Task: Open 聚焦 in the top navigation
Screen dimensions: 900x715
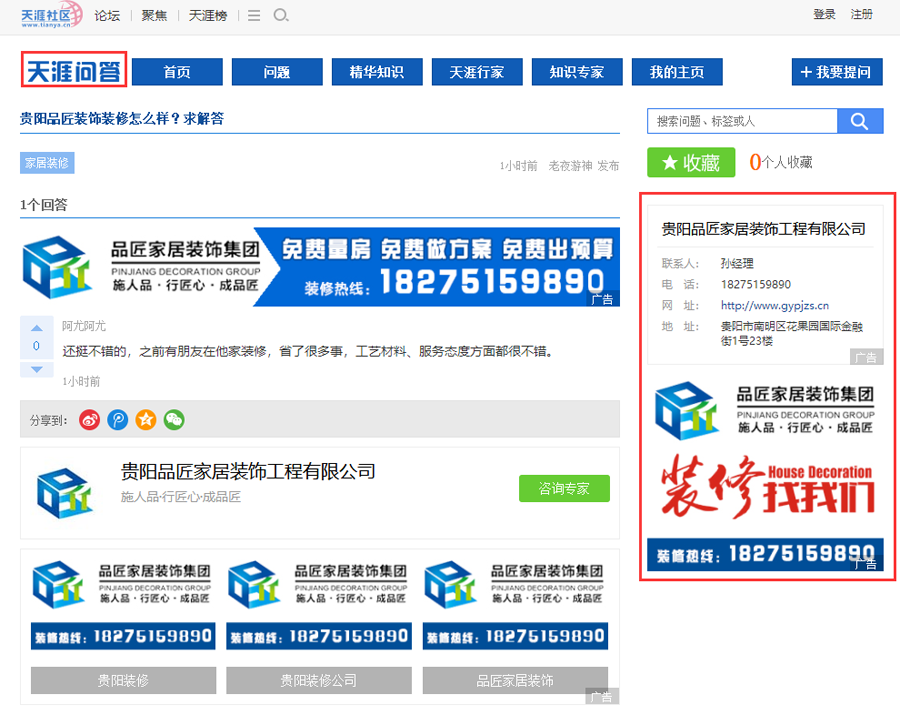Action: 154,15
